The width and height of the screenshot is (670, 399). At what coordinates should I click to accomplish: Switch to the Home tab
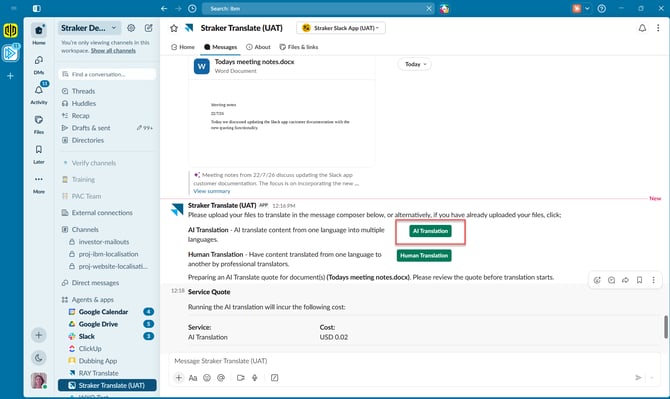[182, 47]
